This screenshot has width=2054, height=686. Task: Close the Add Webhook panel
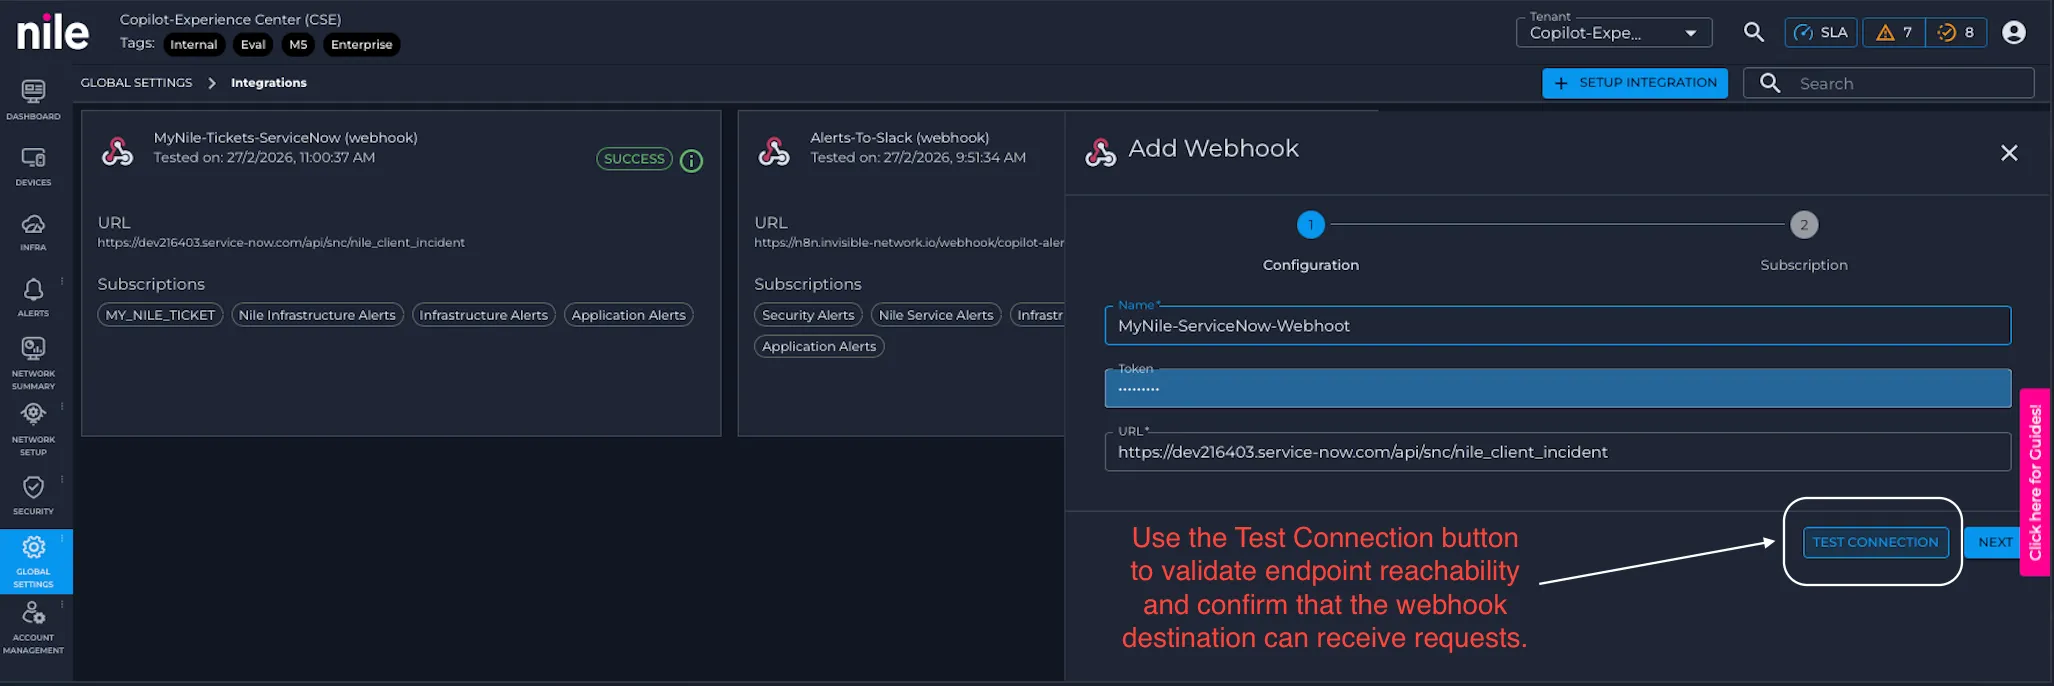(2009, 153)
